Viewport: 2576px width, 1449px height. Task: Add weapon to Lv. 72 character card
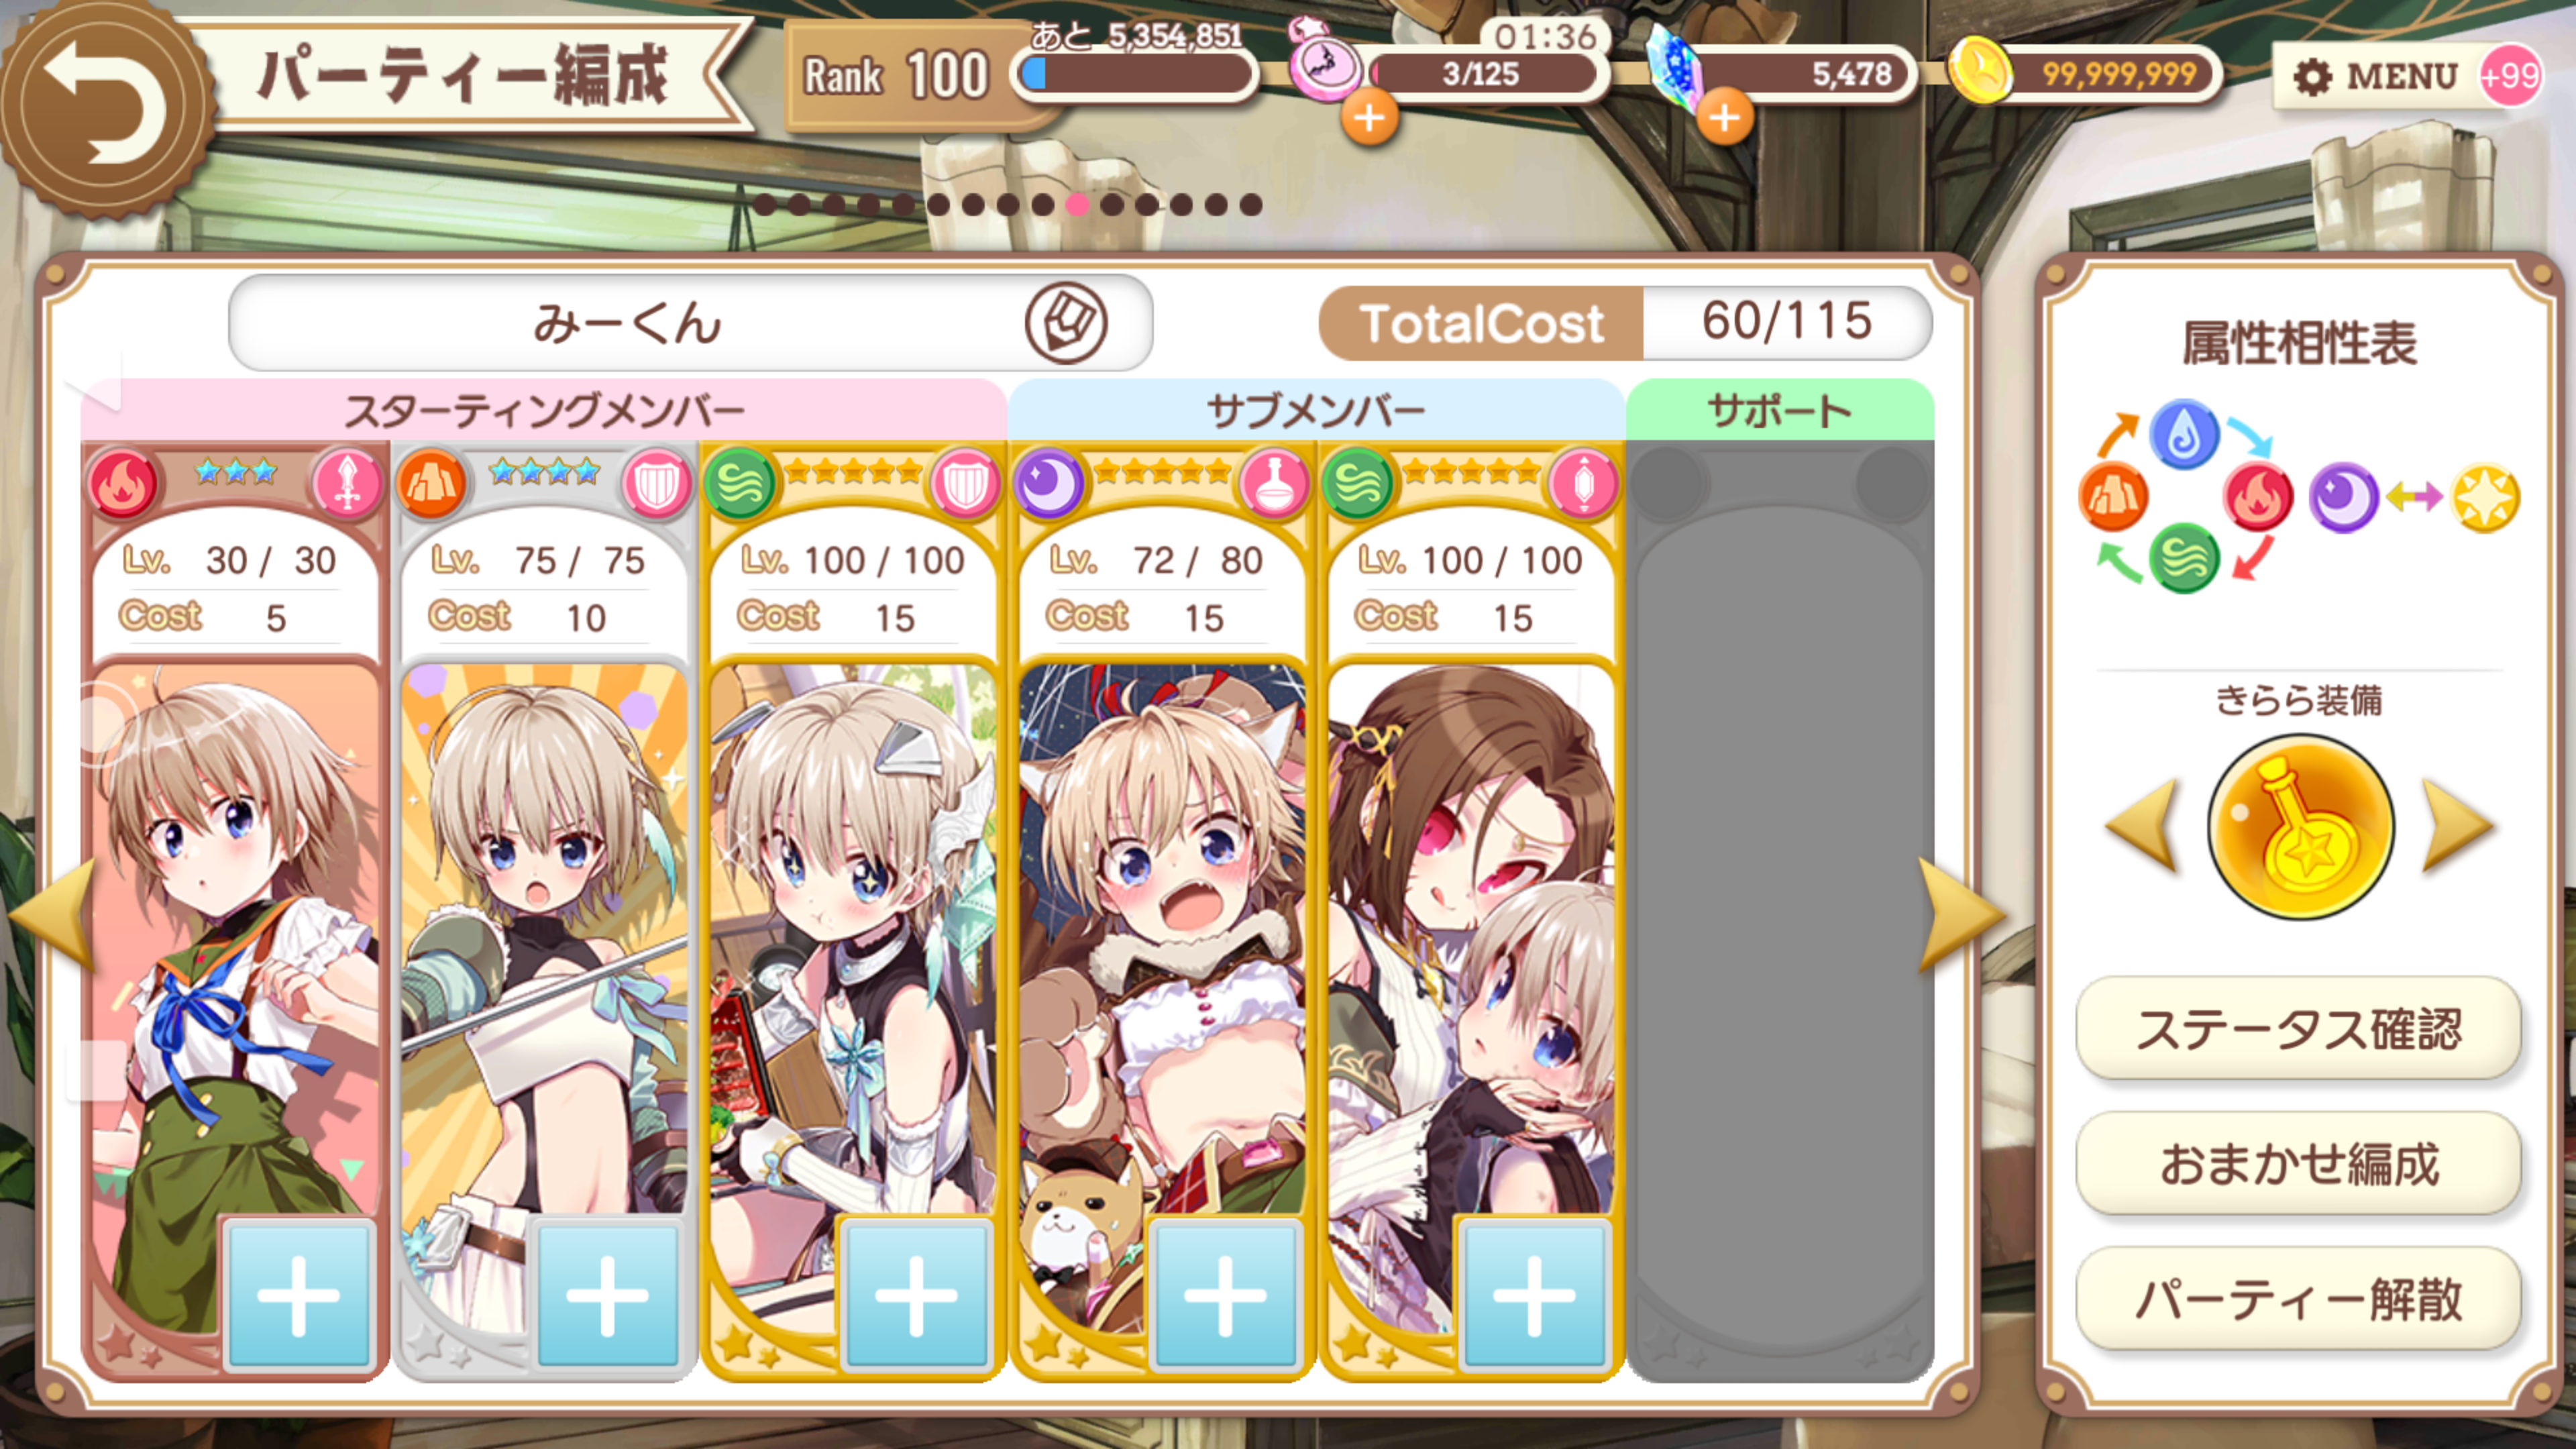point(1225,1295)
